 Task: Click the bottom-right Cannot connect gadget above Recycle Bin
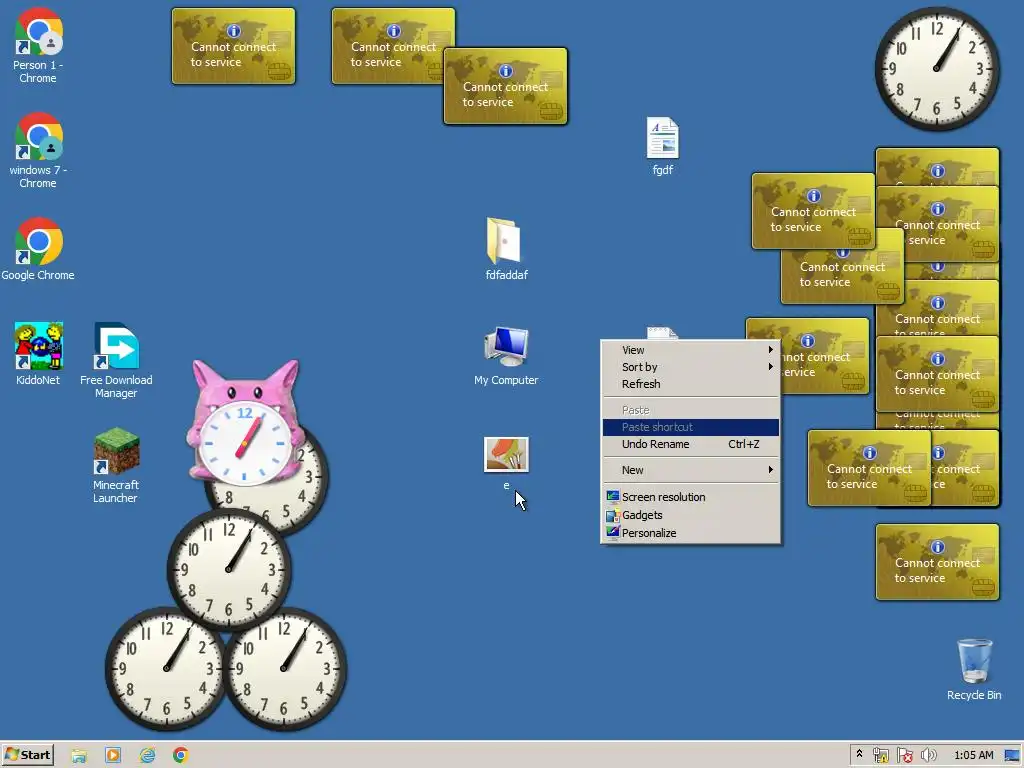click(937, 562)
